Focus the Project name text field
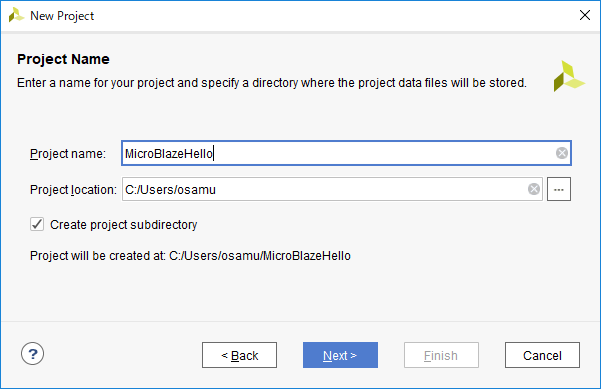The image size is (601, 389). (346, 153)
